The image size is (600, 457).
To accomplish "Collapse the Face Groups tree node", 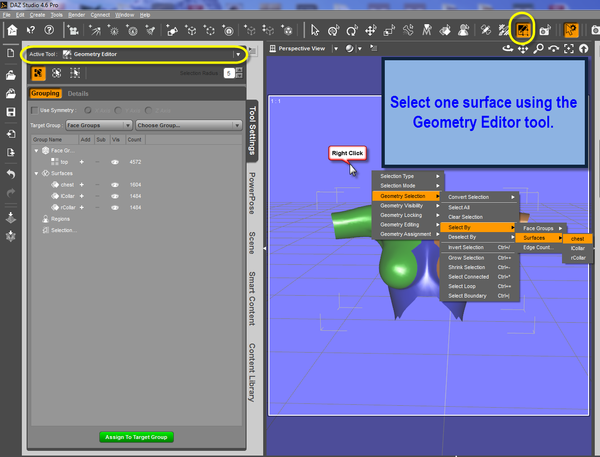I will [x=36, y=151].
